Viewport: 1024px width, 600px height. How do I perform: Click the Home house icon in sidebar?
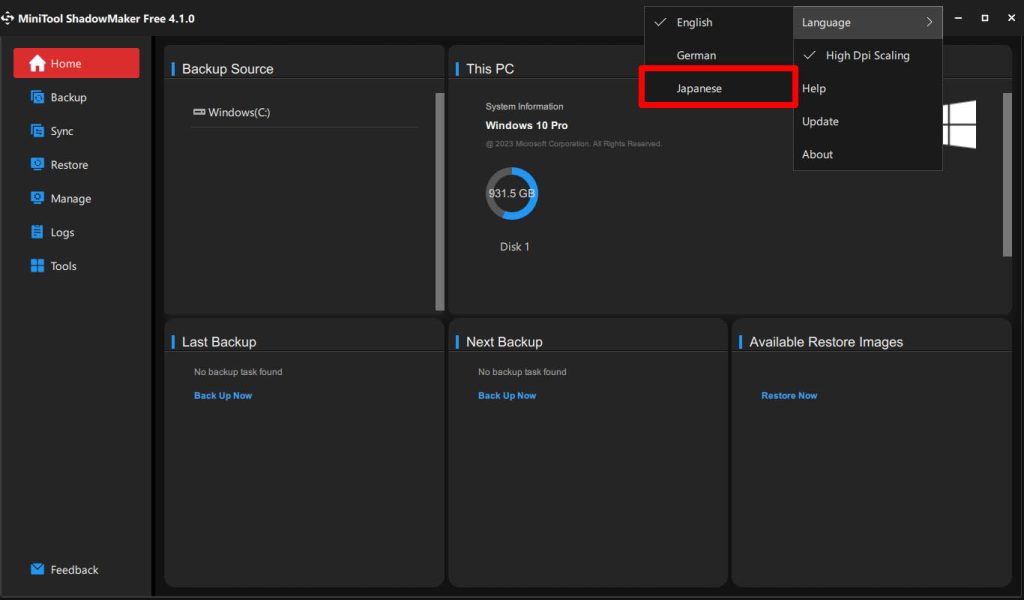[37, 63]
